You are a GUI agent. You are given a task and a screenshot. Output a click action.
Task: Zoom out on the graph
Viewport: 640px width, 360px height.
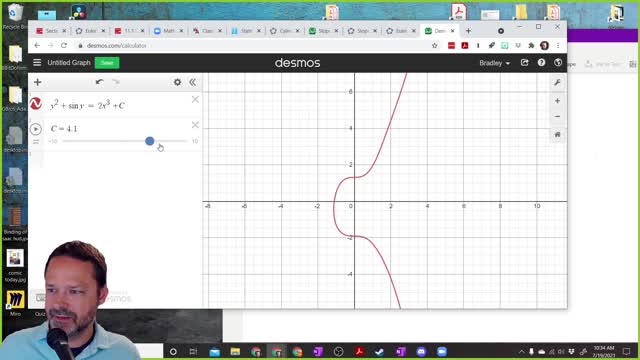tap(557, 116)
